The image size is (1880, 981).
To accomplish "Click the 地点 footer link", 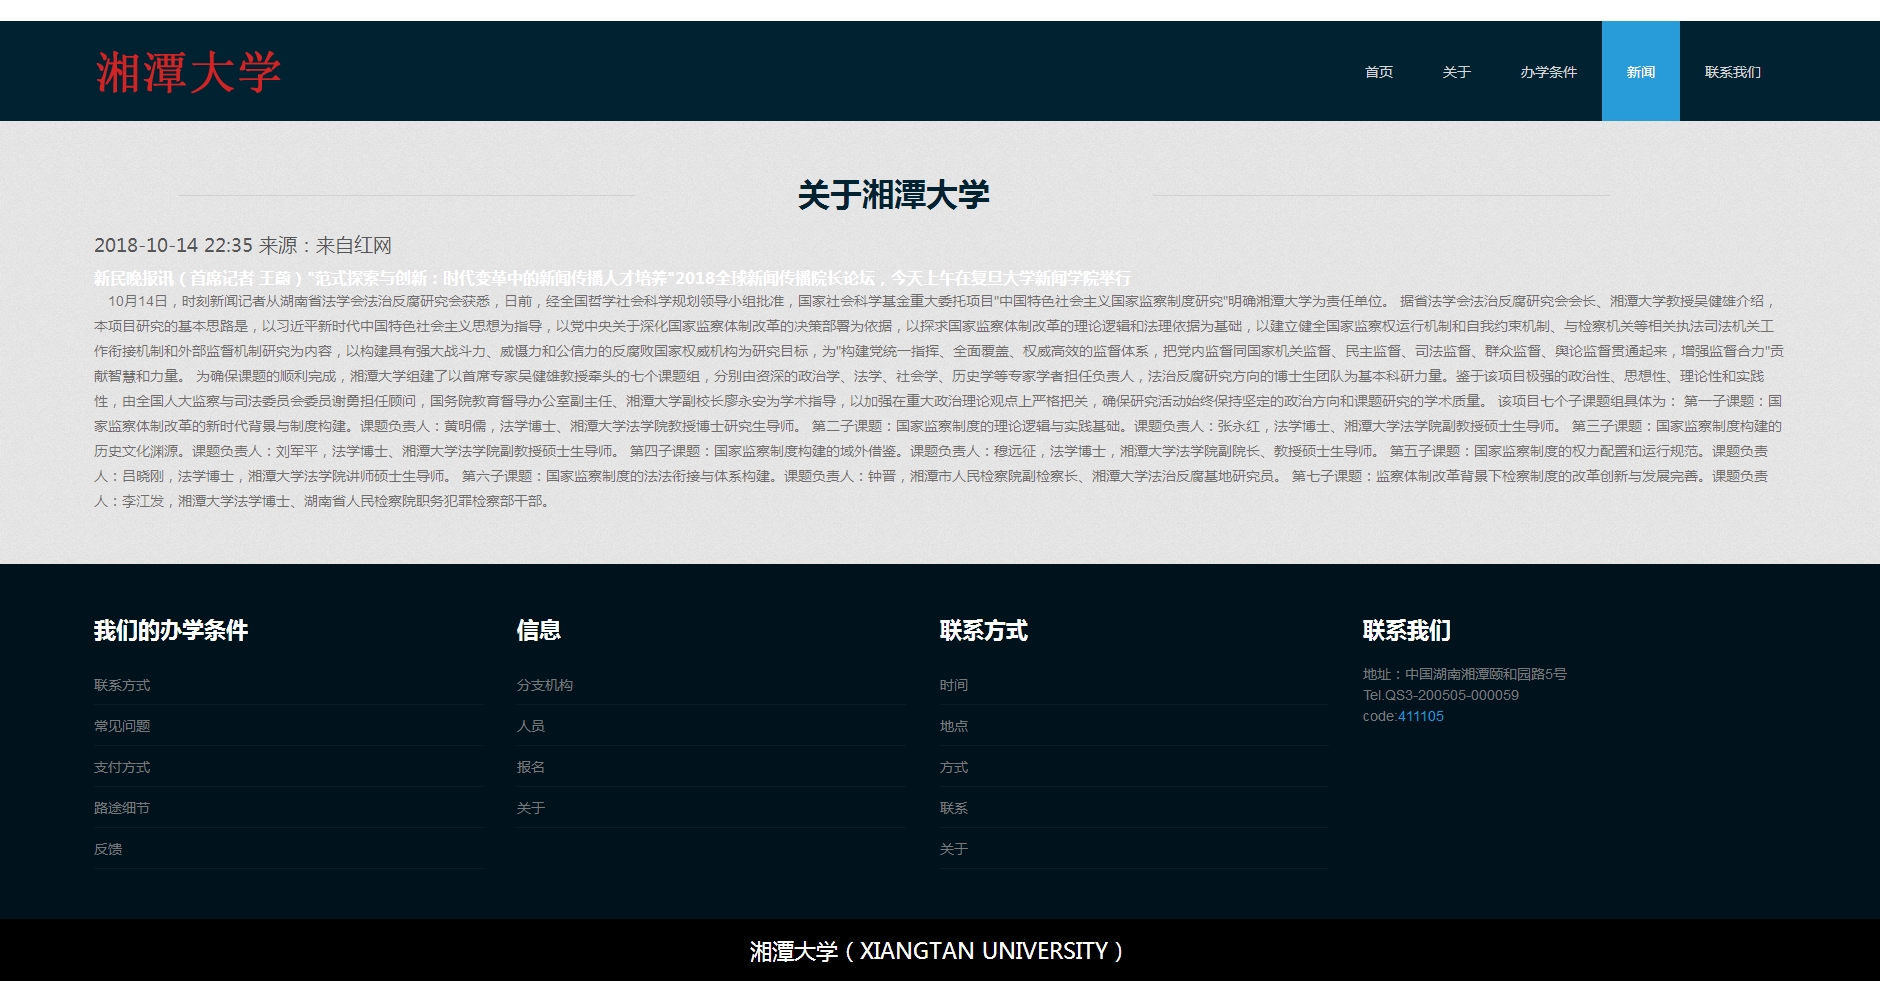I will click(x=954, y=726).
